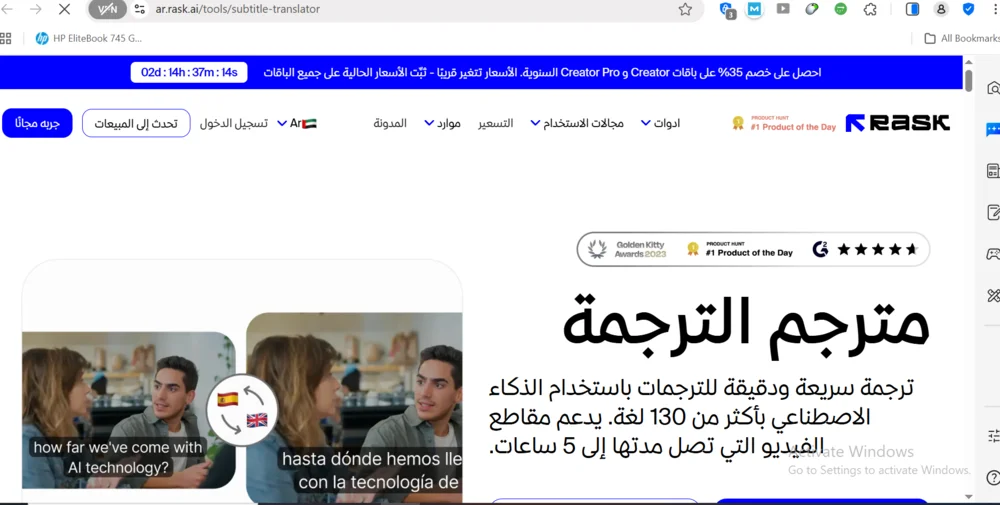Click the Product Hunt medal beside the Rask logo
The height and width of the screenshot is (505, 1000).
(738, 123)
